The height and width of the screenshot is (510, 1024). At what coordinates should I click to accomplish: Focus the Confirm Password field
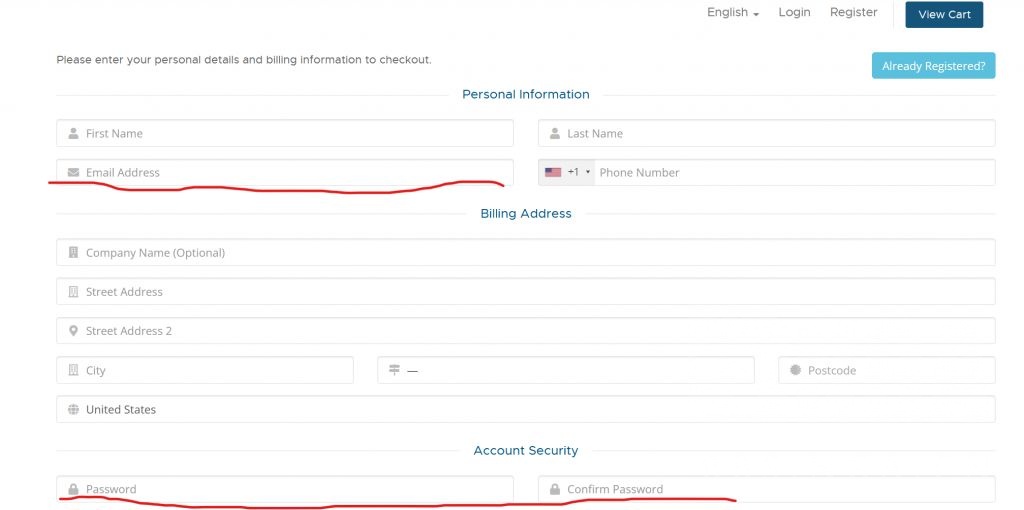[767, 489]
